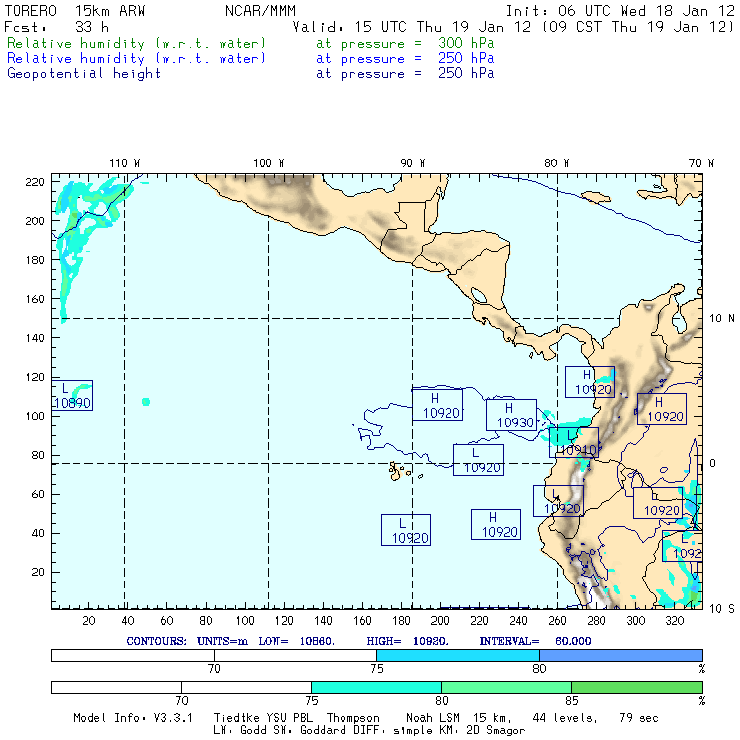
Task: Click the '220' y-axis tick label
Action: (x=35, y=182)
